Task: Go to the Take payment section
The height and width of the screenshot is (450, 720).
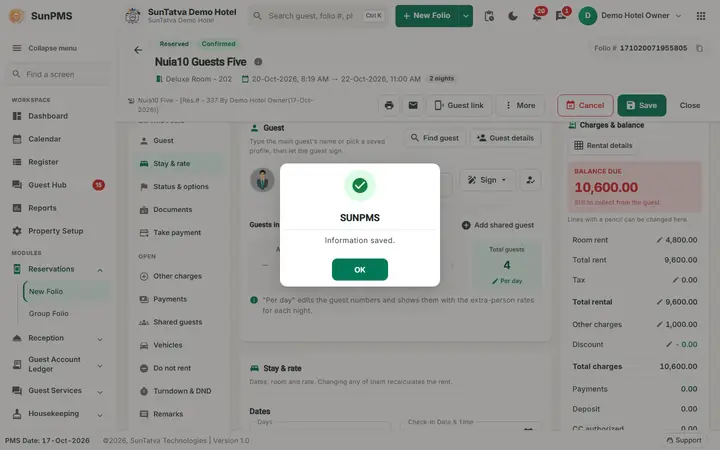Action: pos(177,232)
